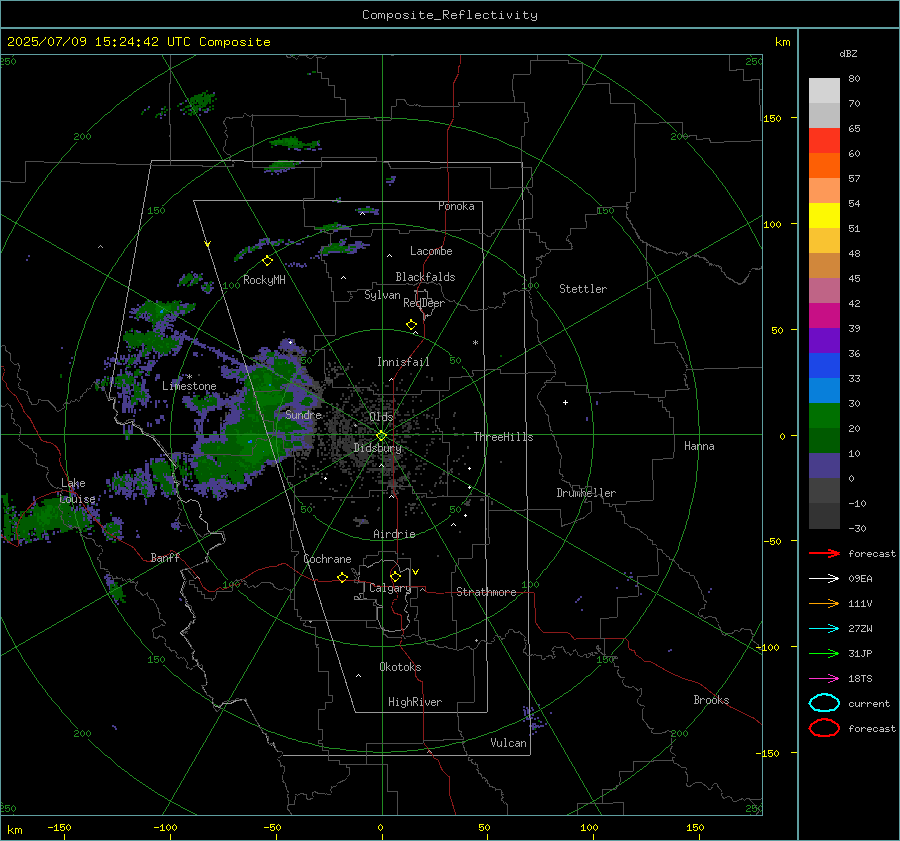Image resolution: width=900 pixels, height=841 pixels.
Task: Click the Strathmore label
Action: point(486,592)
